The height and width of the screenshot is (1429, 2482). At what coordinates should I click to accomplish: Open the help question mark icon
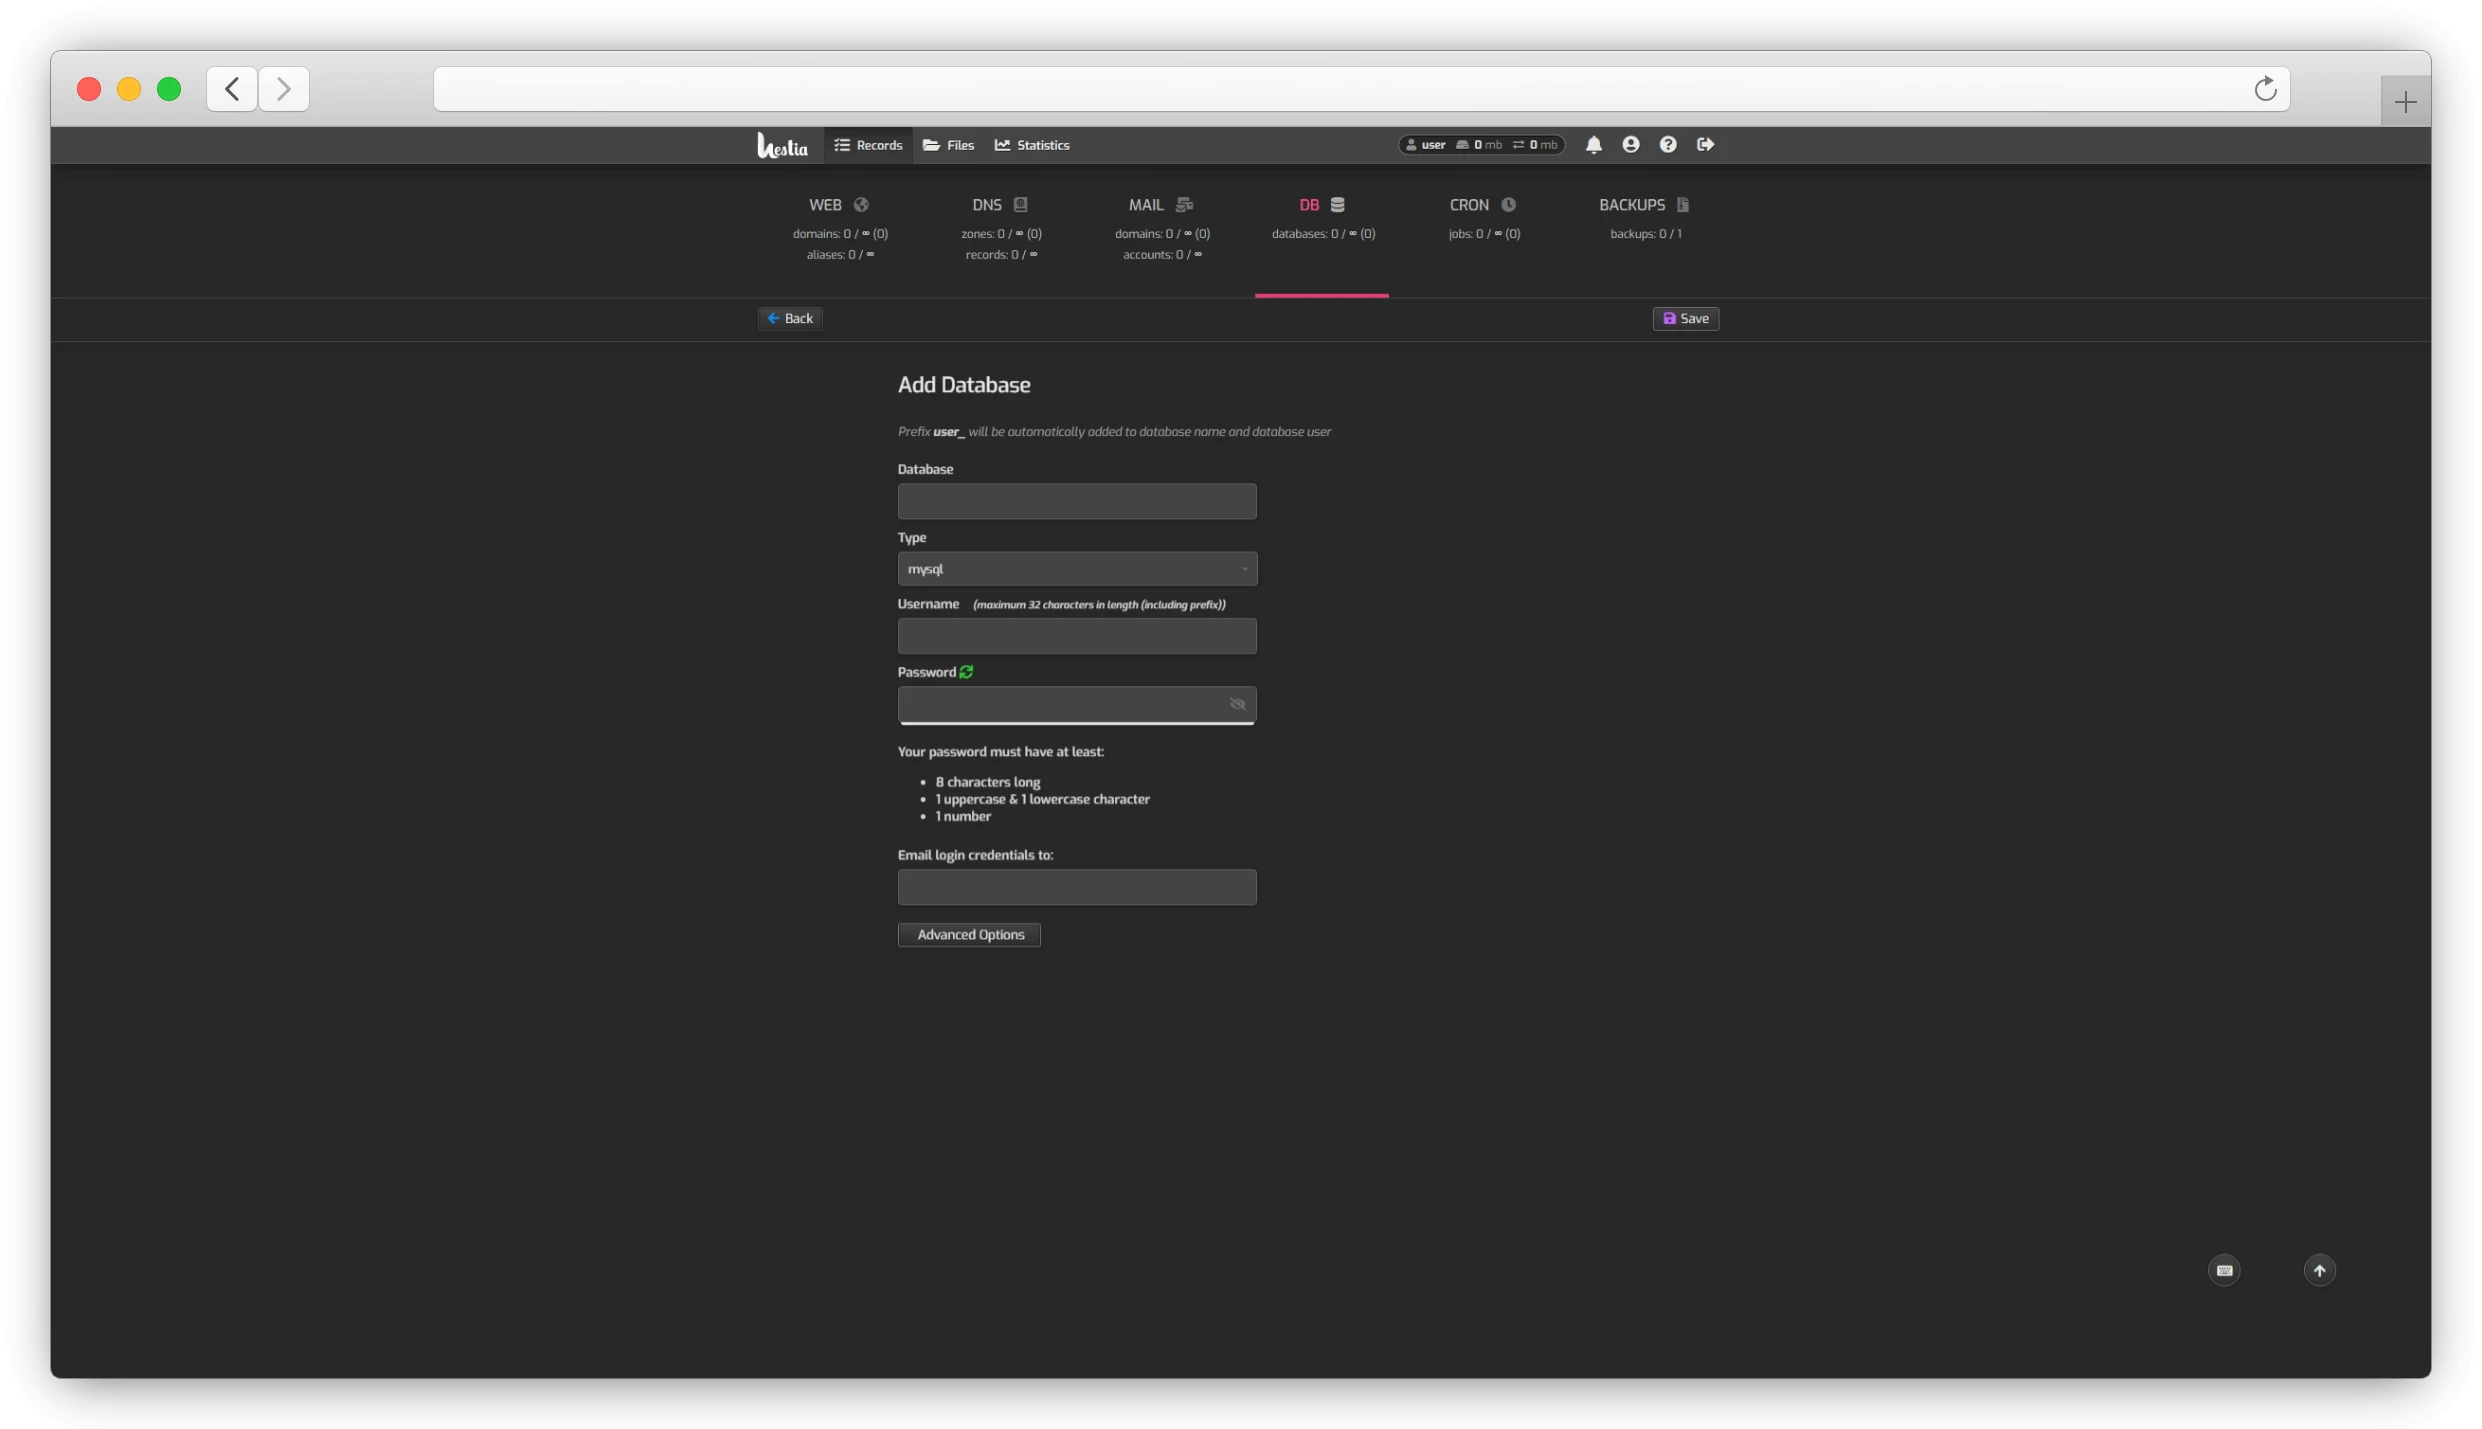pyautogui.click(x=1667, y=144)
